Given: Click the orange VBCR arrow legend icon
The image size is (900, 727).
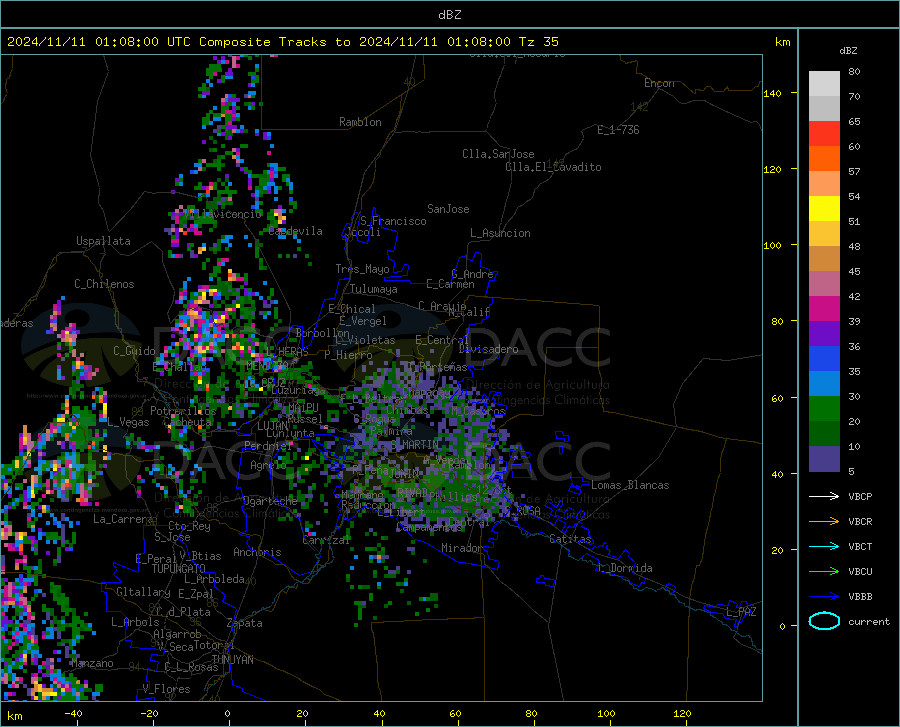Looking at the screenshot, I should (x=824, y=522).
